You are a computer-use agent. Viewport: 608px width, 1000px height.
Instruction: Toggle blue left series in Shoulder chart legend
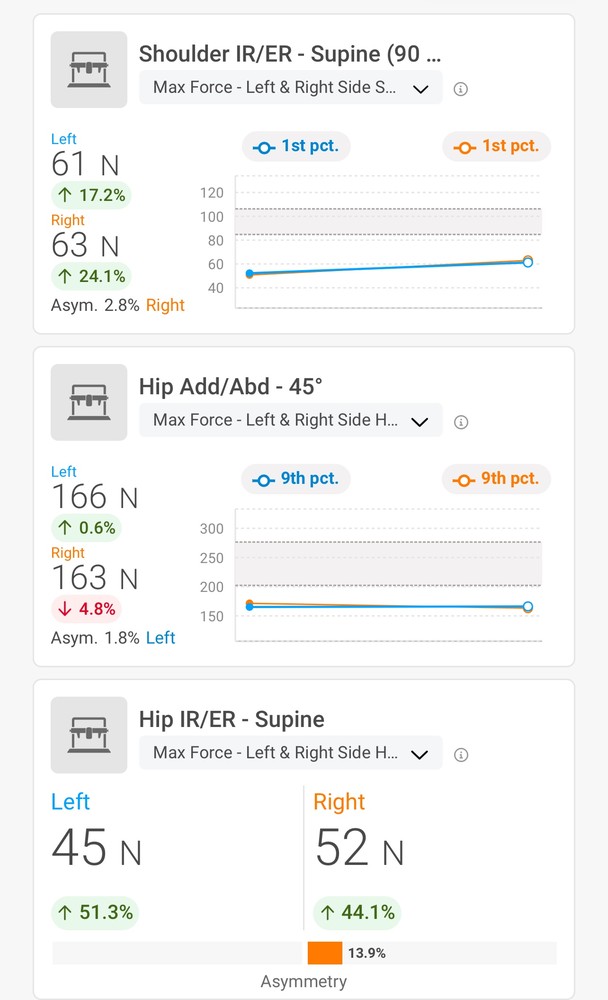(x=296, y=146)
